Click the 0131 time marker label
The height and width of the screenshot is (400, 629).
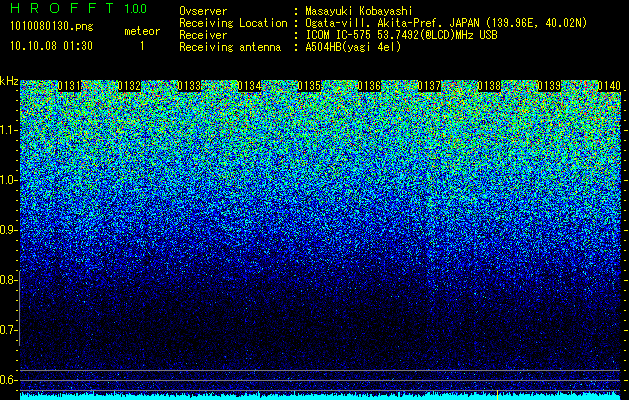coord(69,86)
